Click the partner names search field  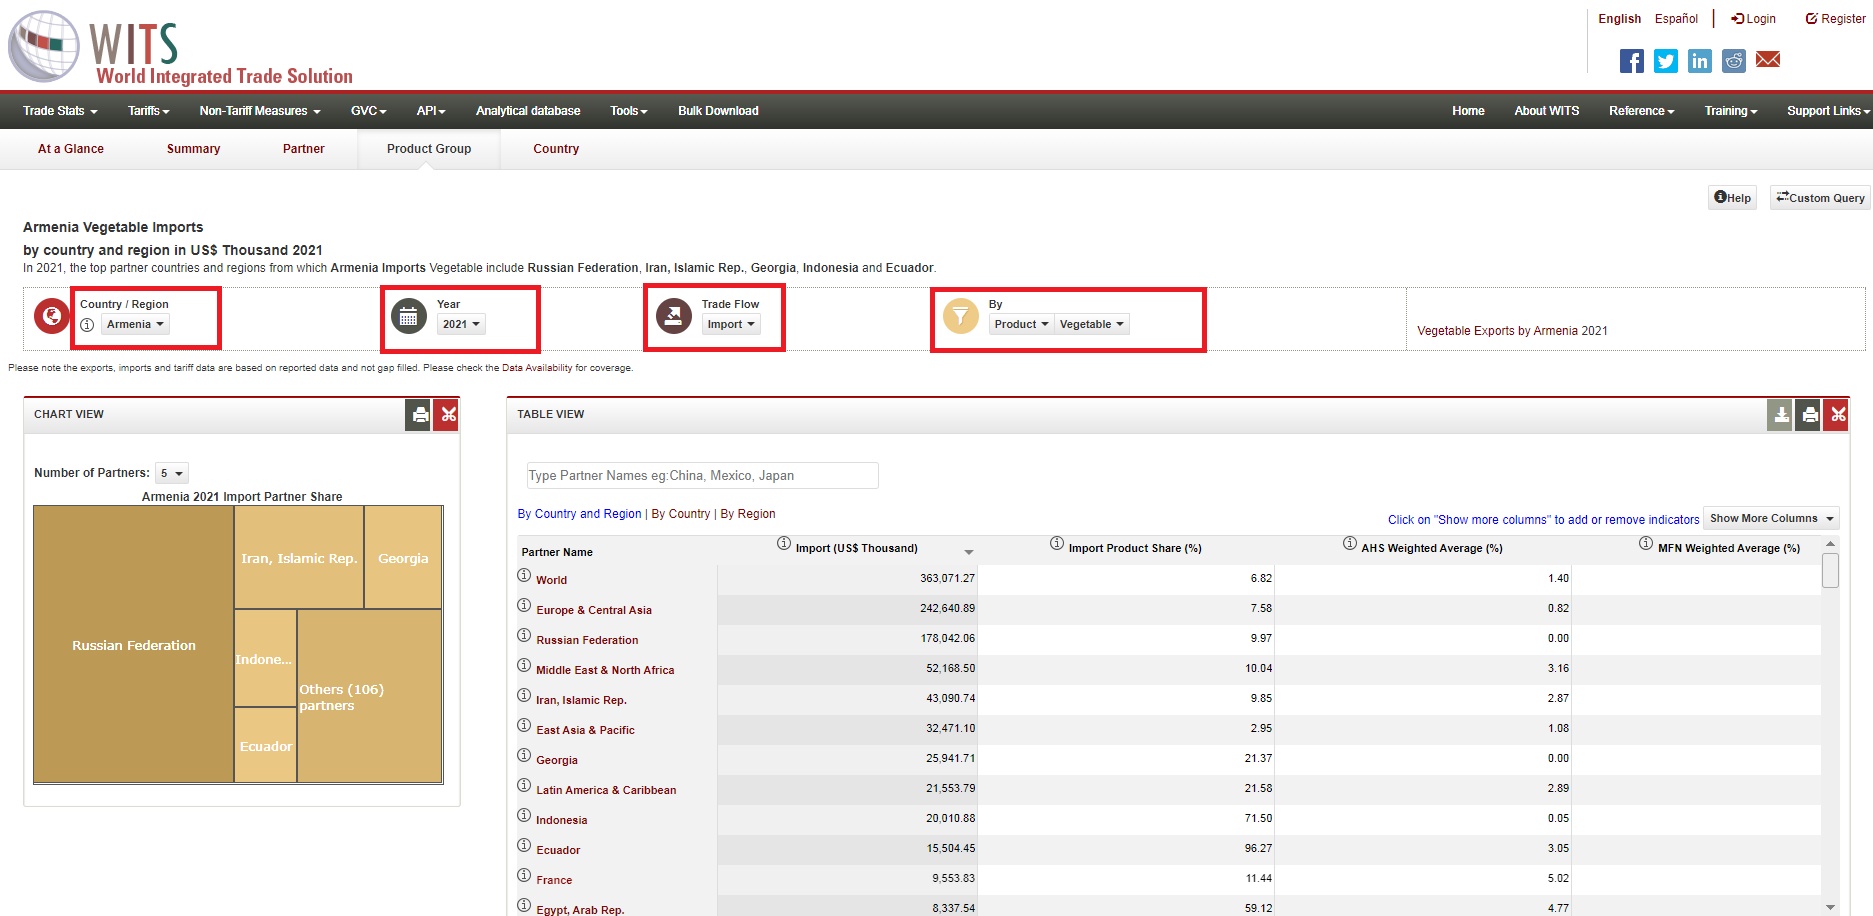[702, 476]
